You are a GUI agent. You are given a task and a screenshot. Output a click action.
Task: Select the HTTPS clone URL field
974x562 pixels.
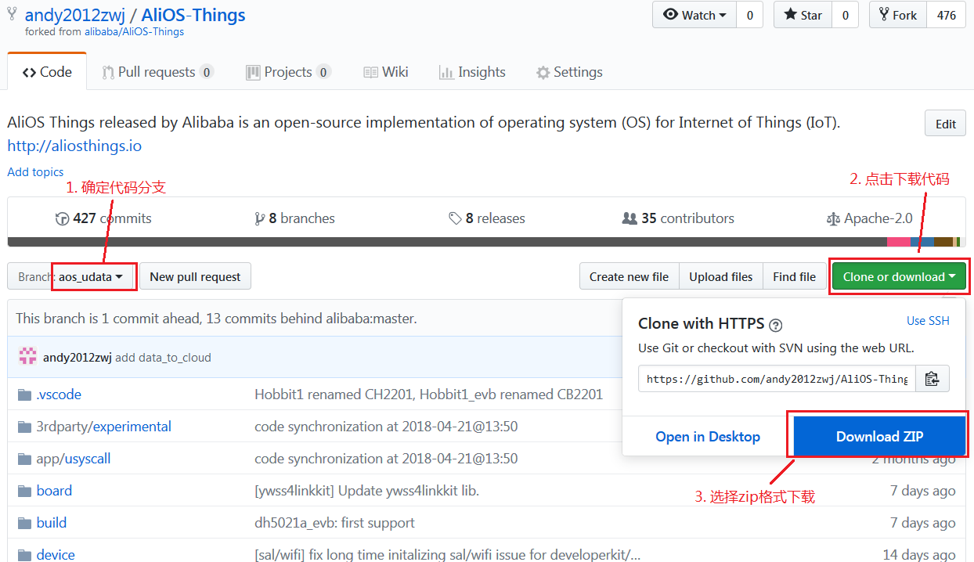click(x=776, y=379)
